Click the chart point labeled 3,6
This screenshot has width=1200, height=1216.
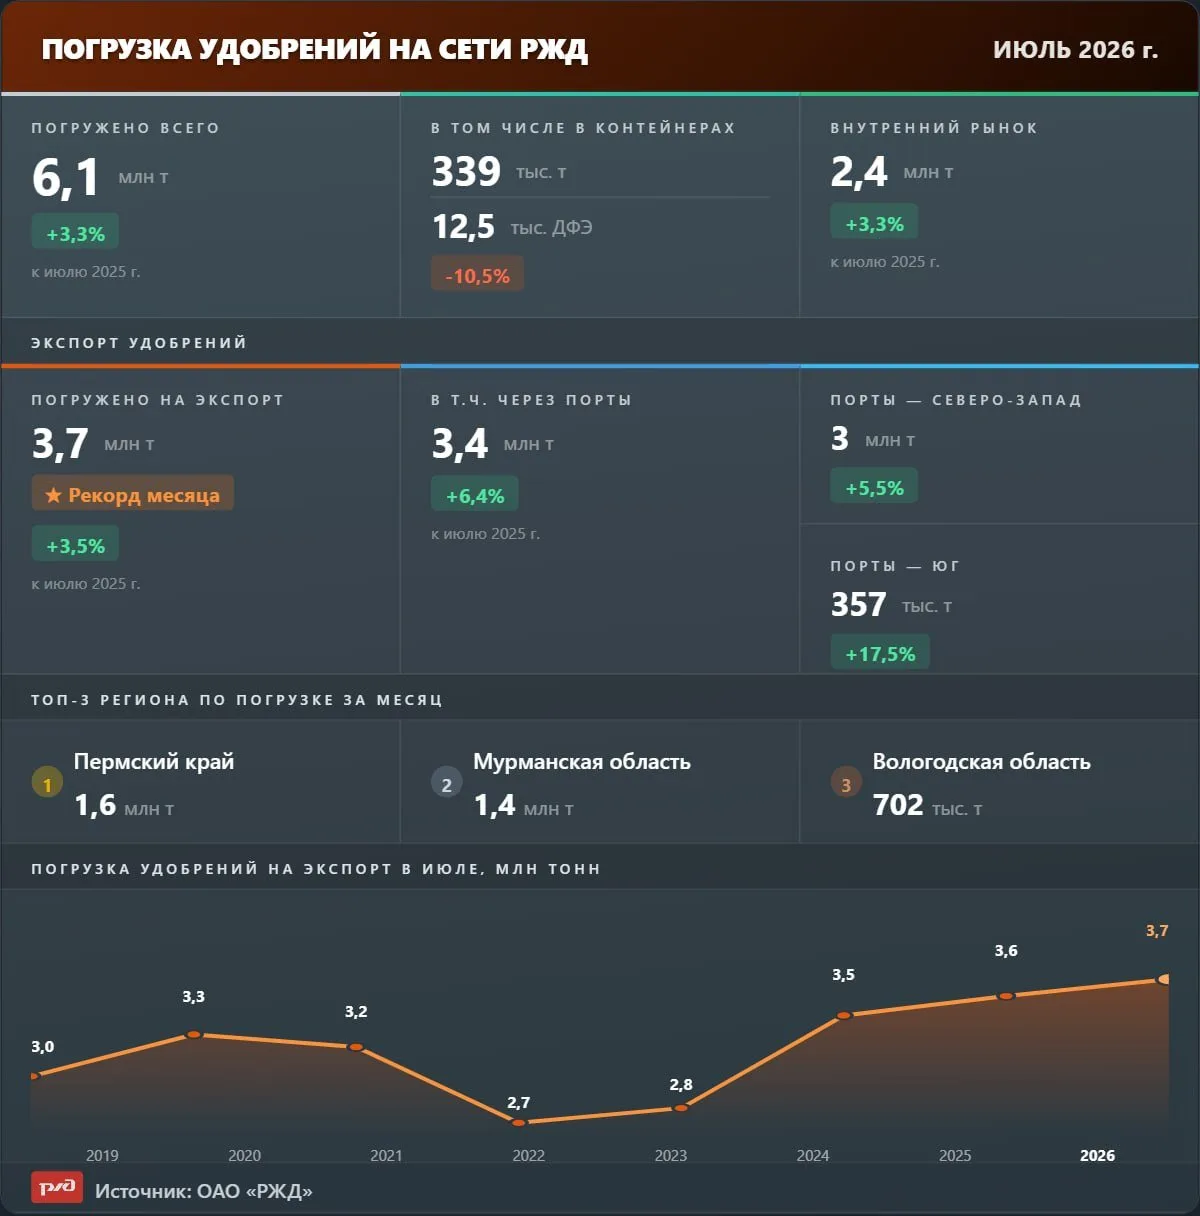(1006, 996)
